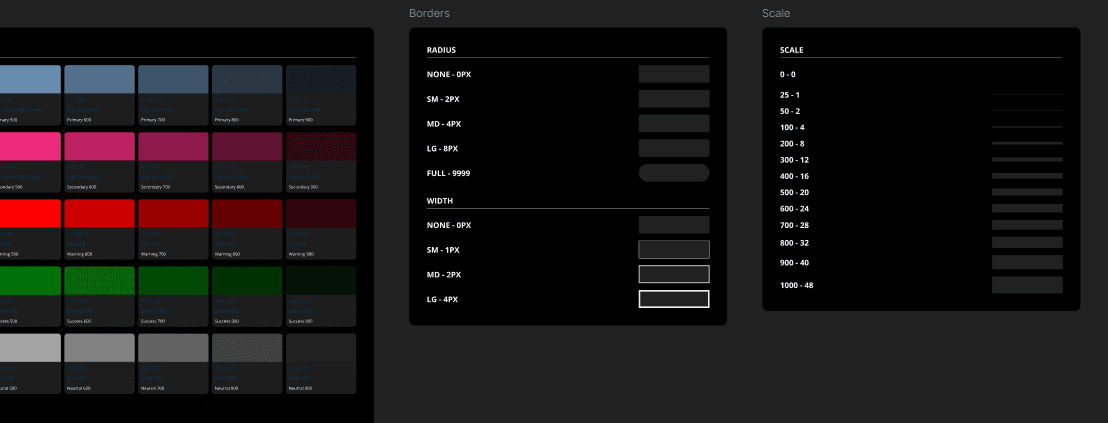The image size is (1108, 423).
Task: Click the 200 - 8 scale label
Action: [x=792, y=143]
